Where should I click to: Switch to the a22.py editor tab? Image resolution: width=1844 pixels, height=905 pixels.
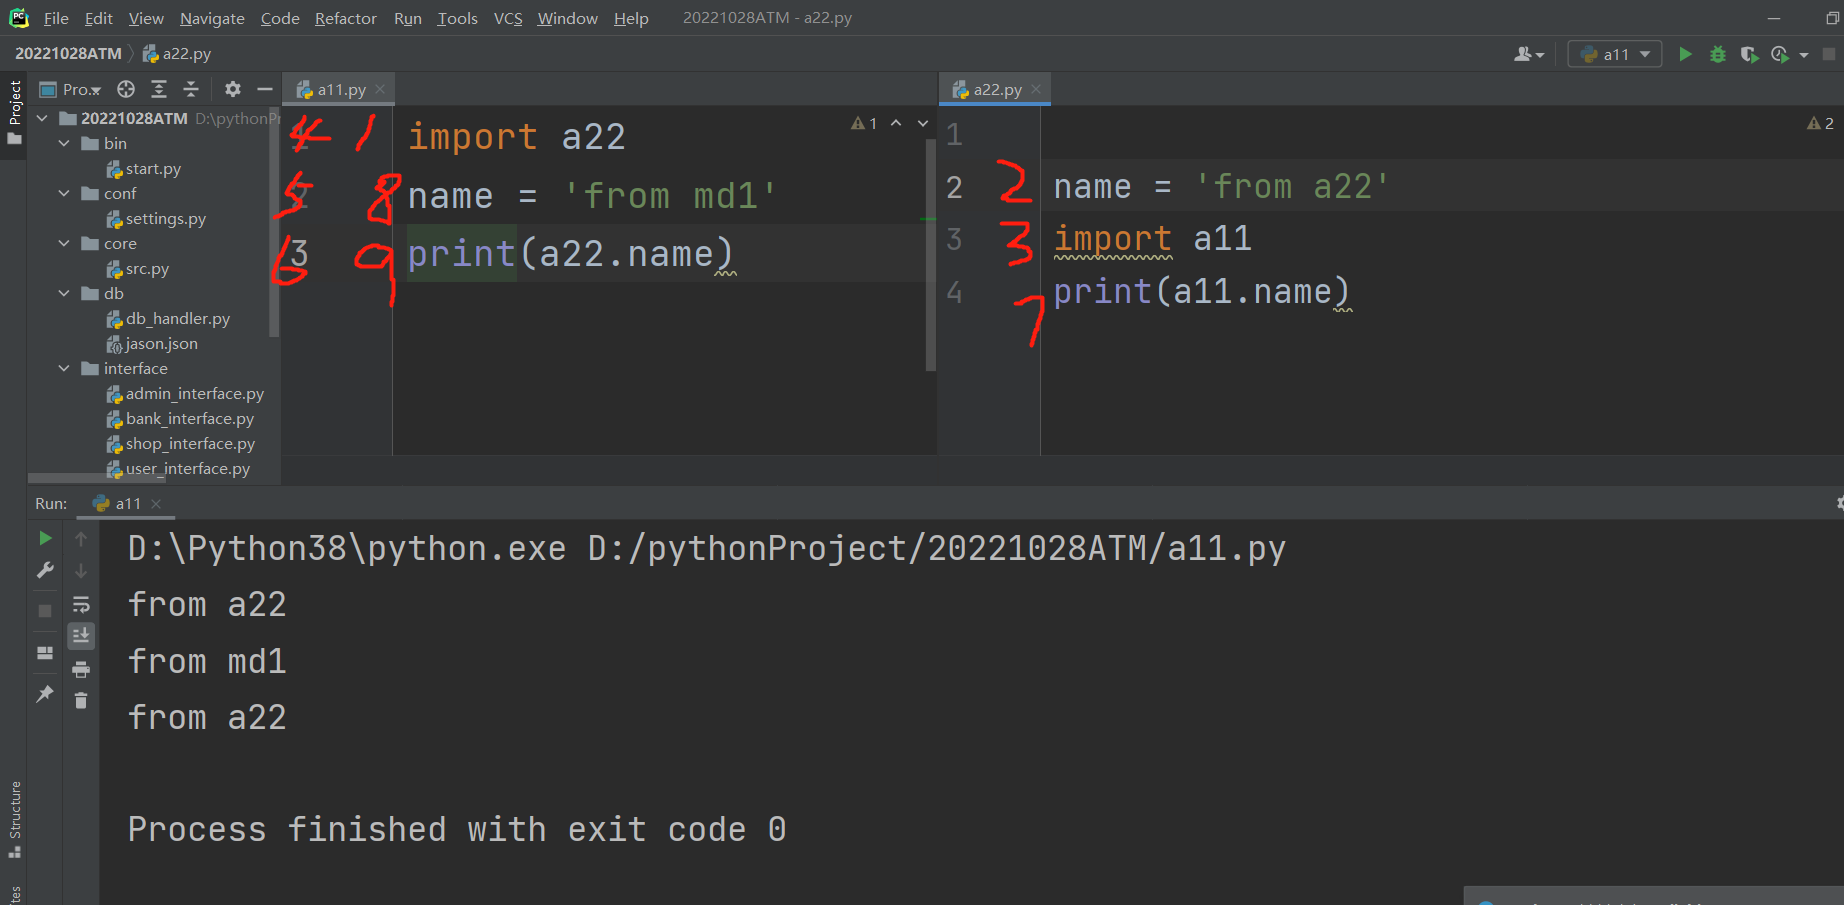(x=997, y=89)
